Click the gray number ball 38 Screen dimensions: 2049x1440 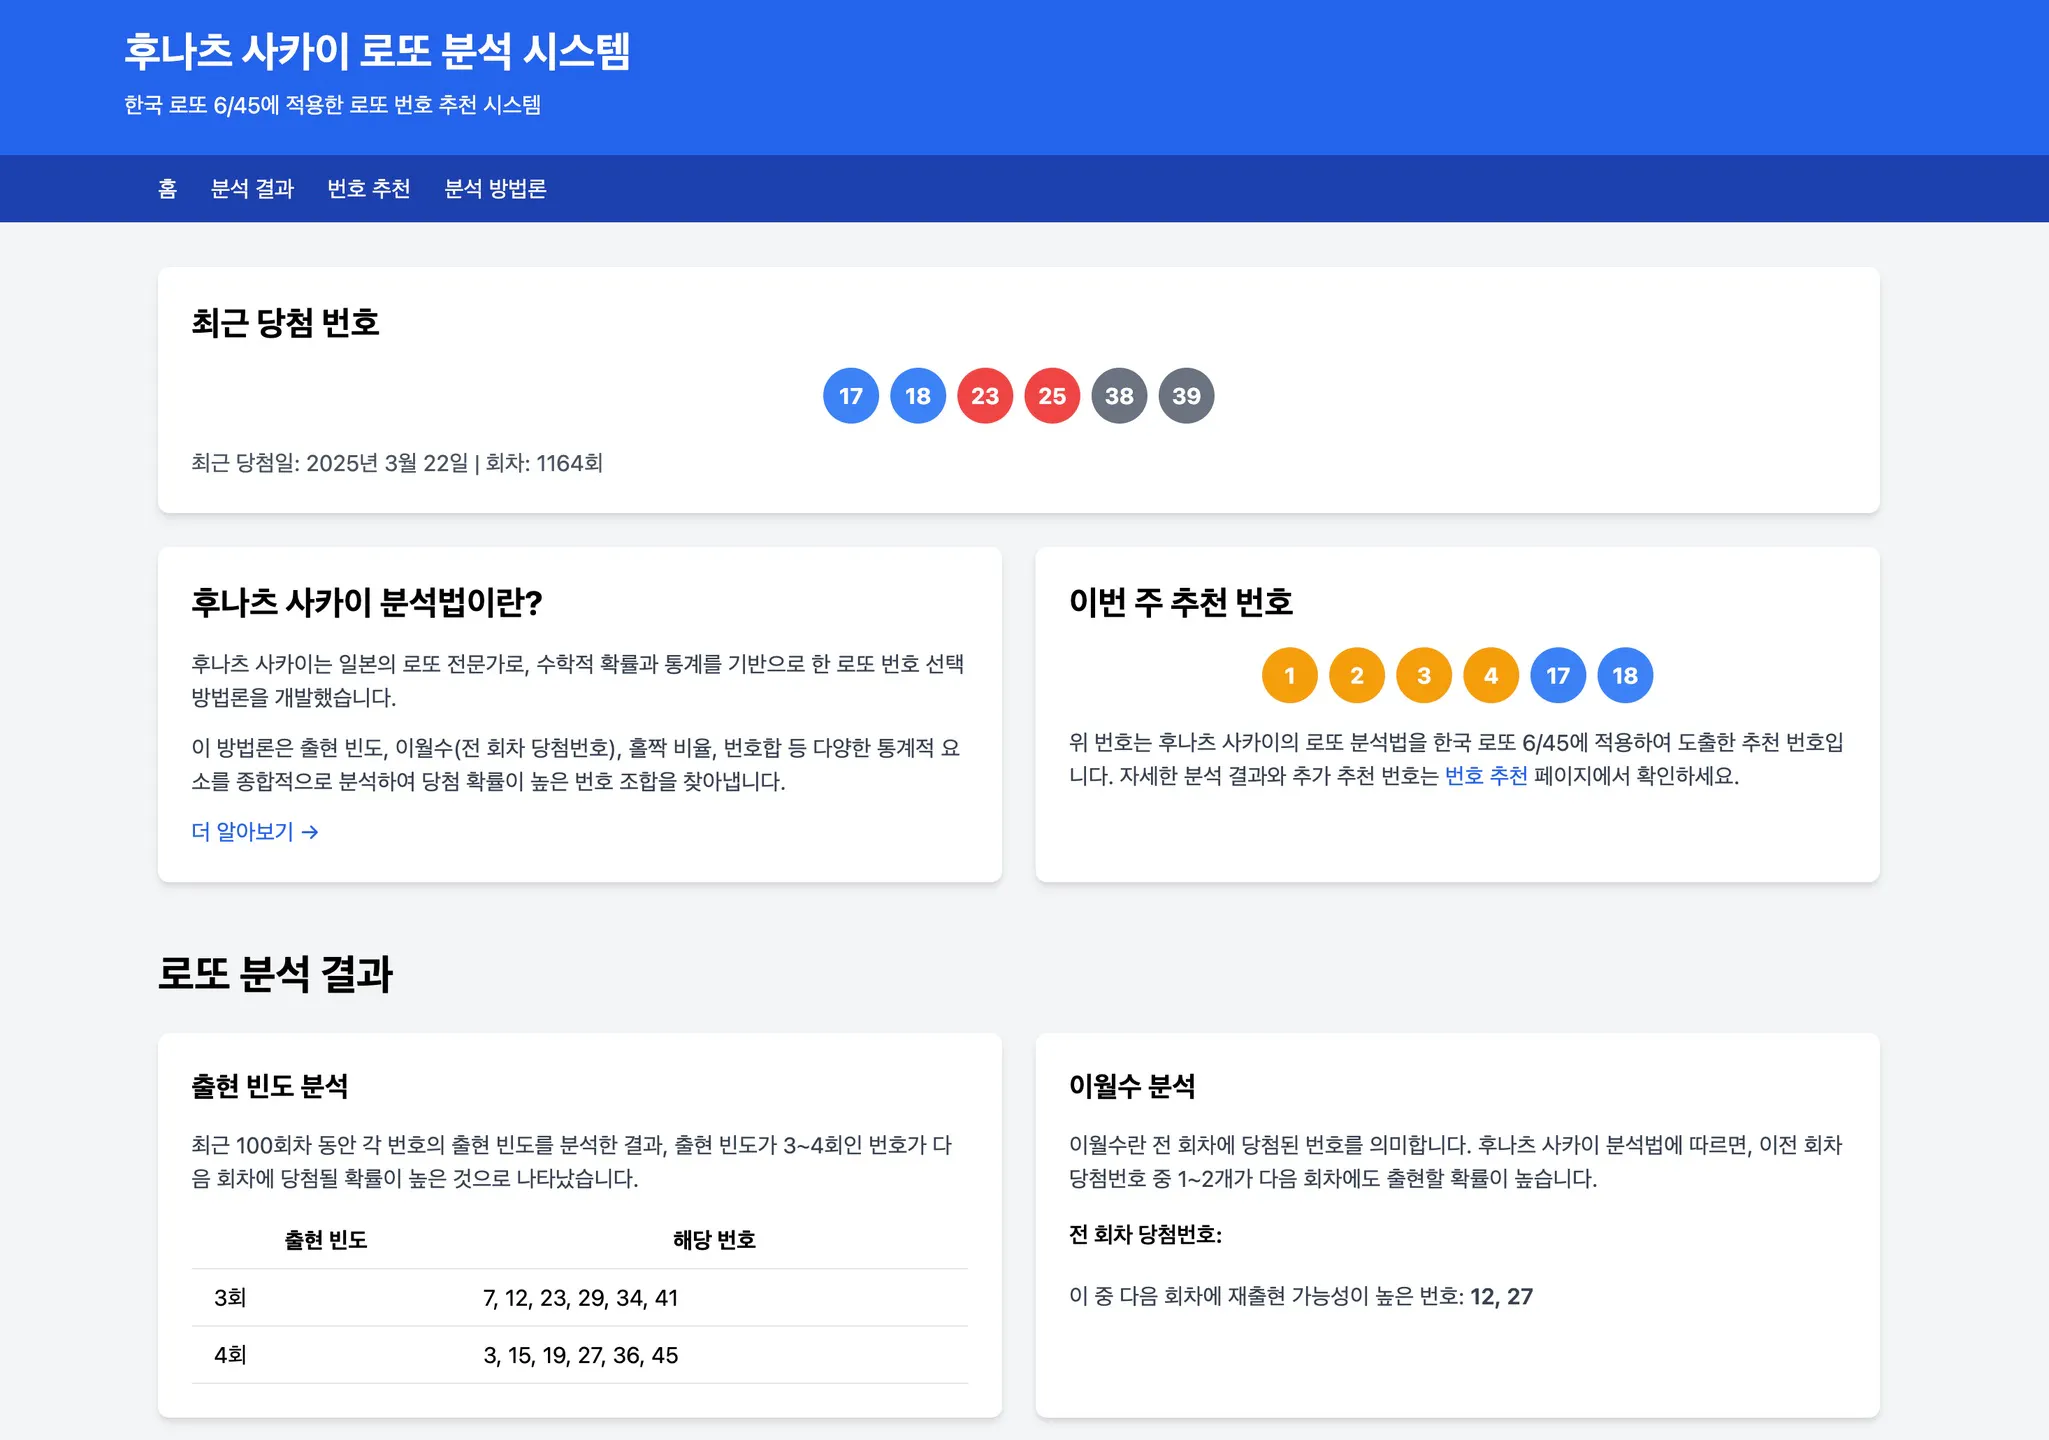pyautogui.click(x=1119, y=395)
